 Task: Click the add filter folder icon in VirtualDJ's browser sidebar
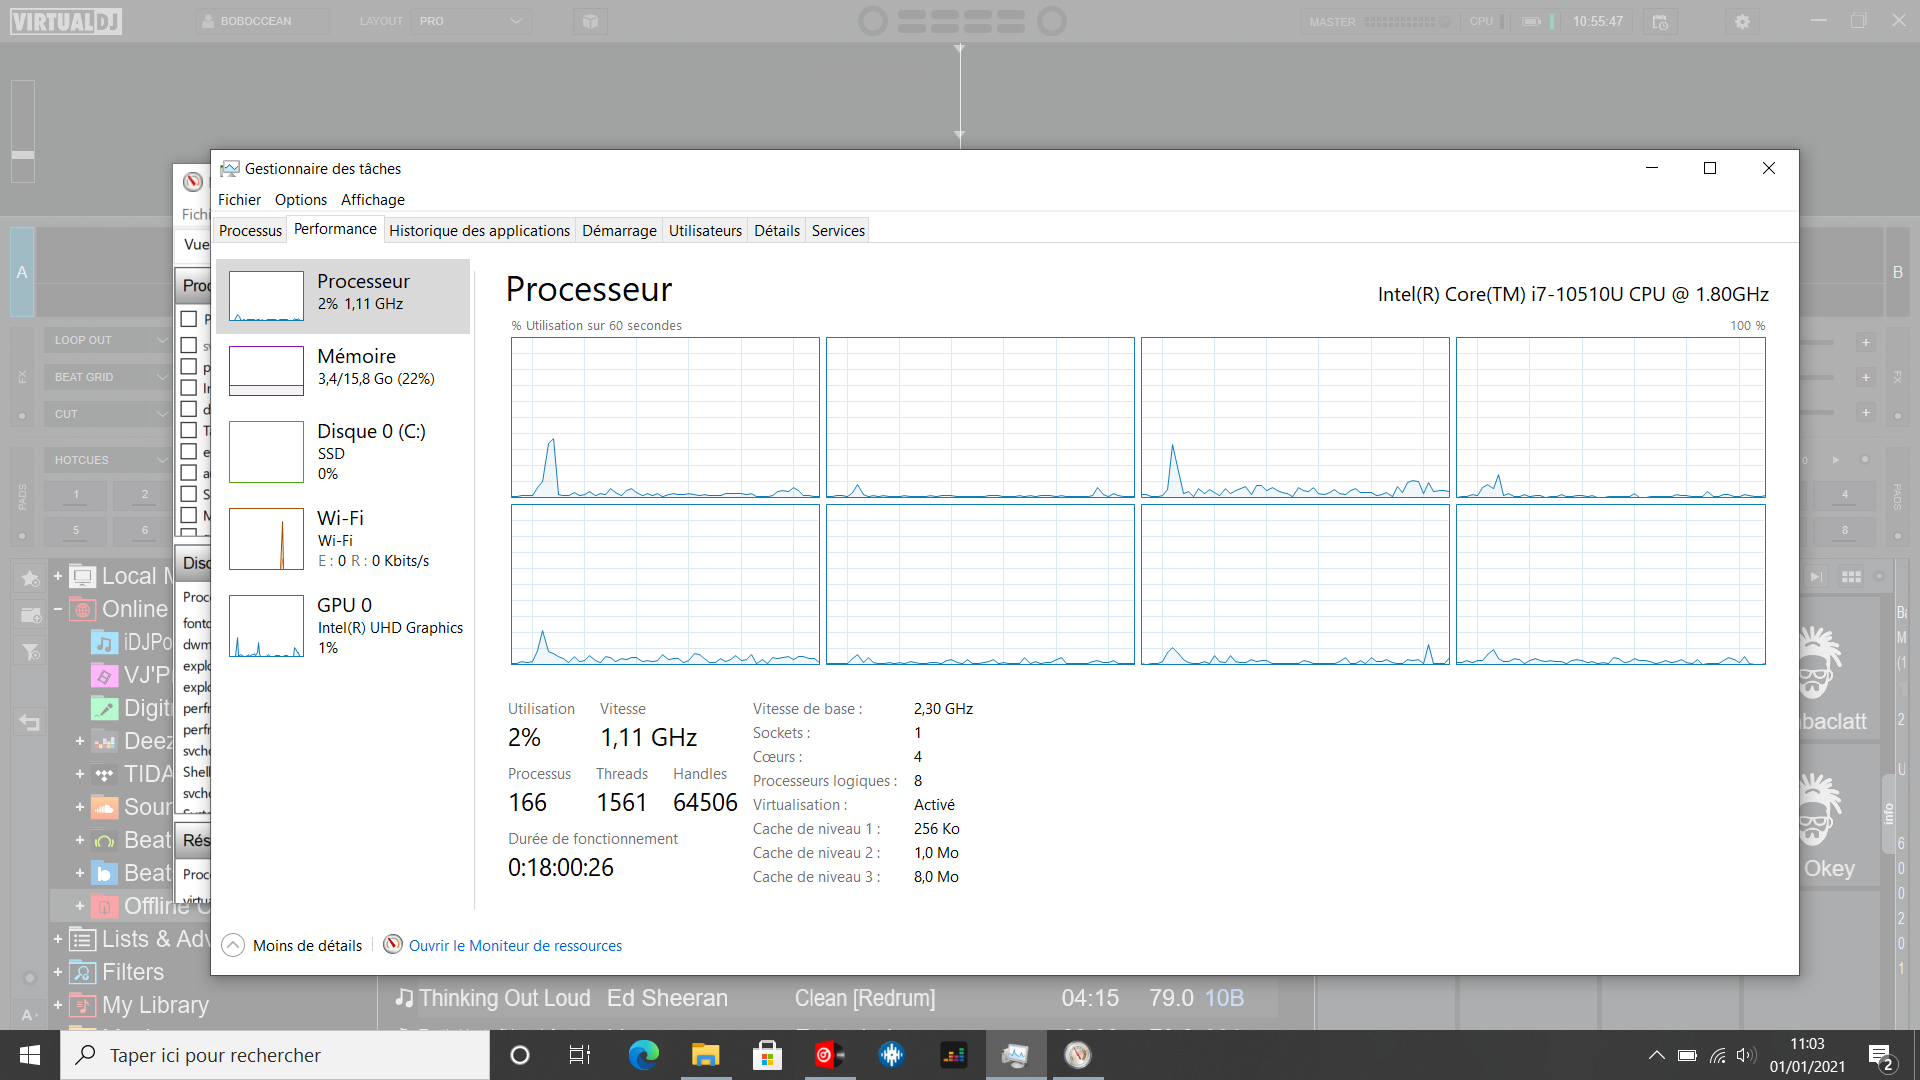click(30, 652)
